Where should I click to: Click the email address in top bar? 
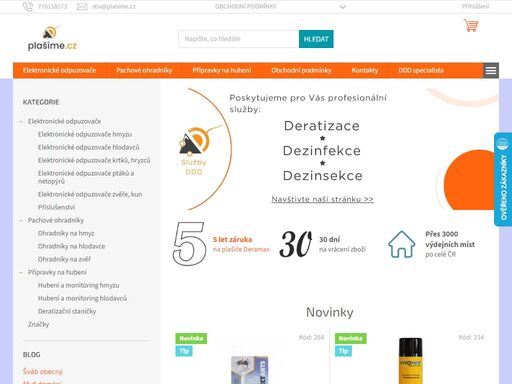(x=114, y=6)
